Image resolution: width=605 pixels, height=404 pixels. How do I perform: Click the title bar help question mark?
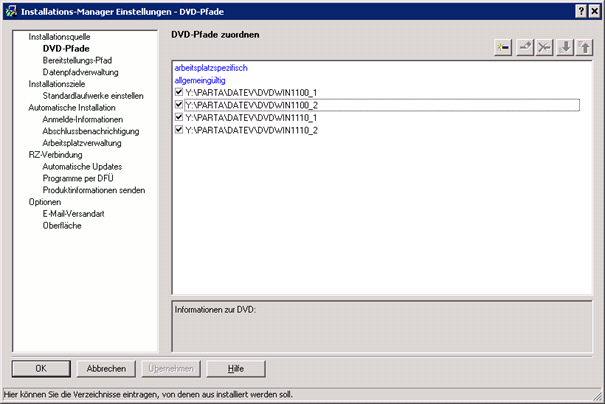(x=579, y=9)
